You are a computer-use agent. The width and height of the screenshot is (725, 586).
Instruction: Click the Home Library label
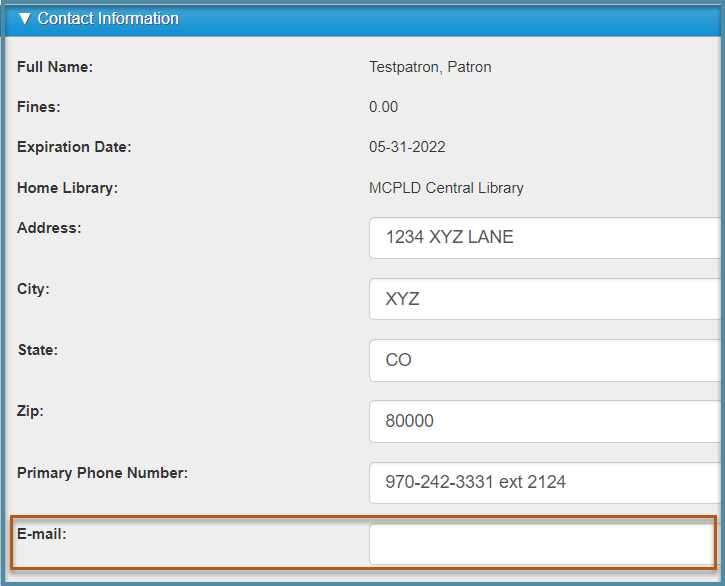(68, 188)
